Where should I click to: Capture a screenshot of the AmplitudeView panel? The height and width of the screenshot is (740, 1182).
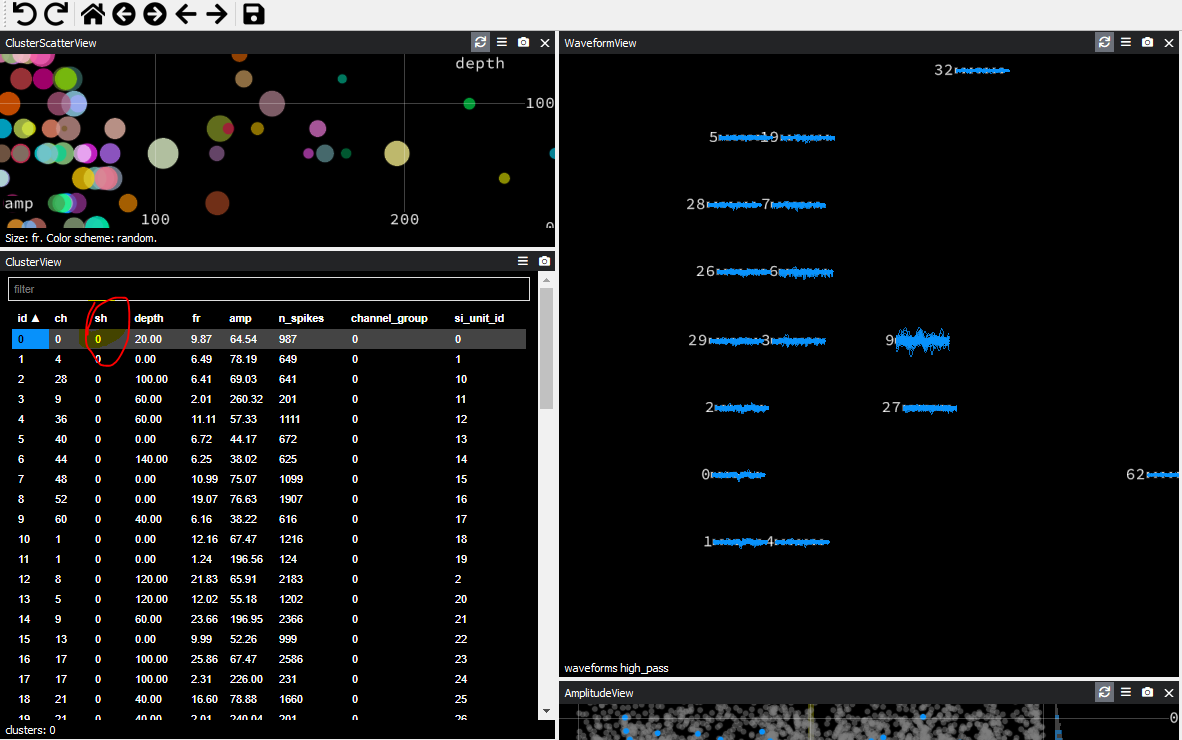1147,692
